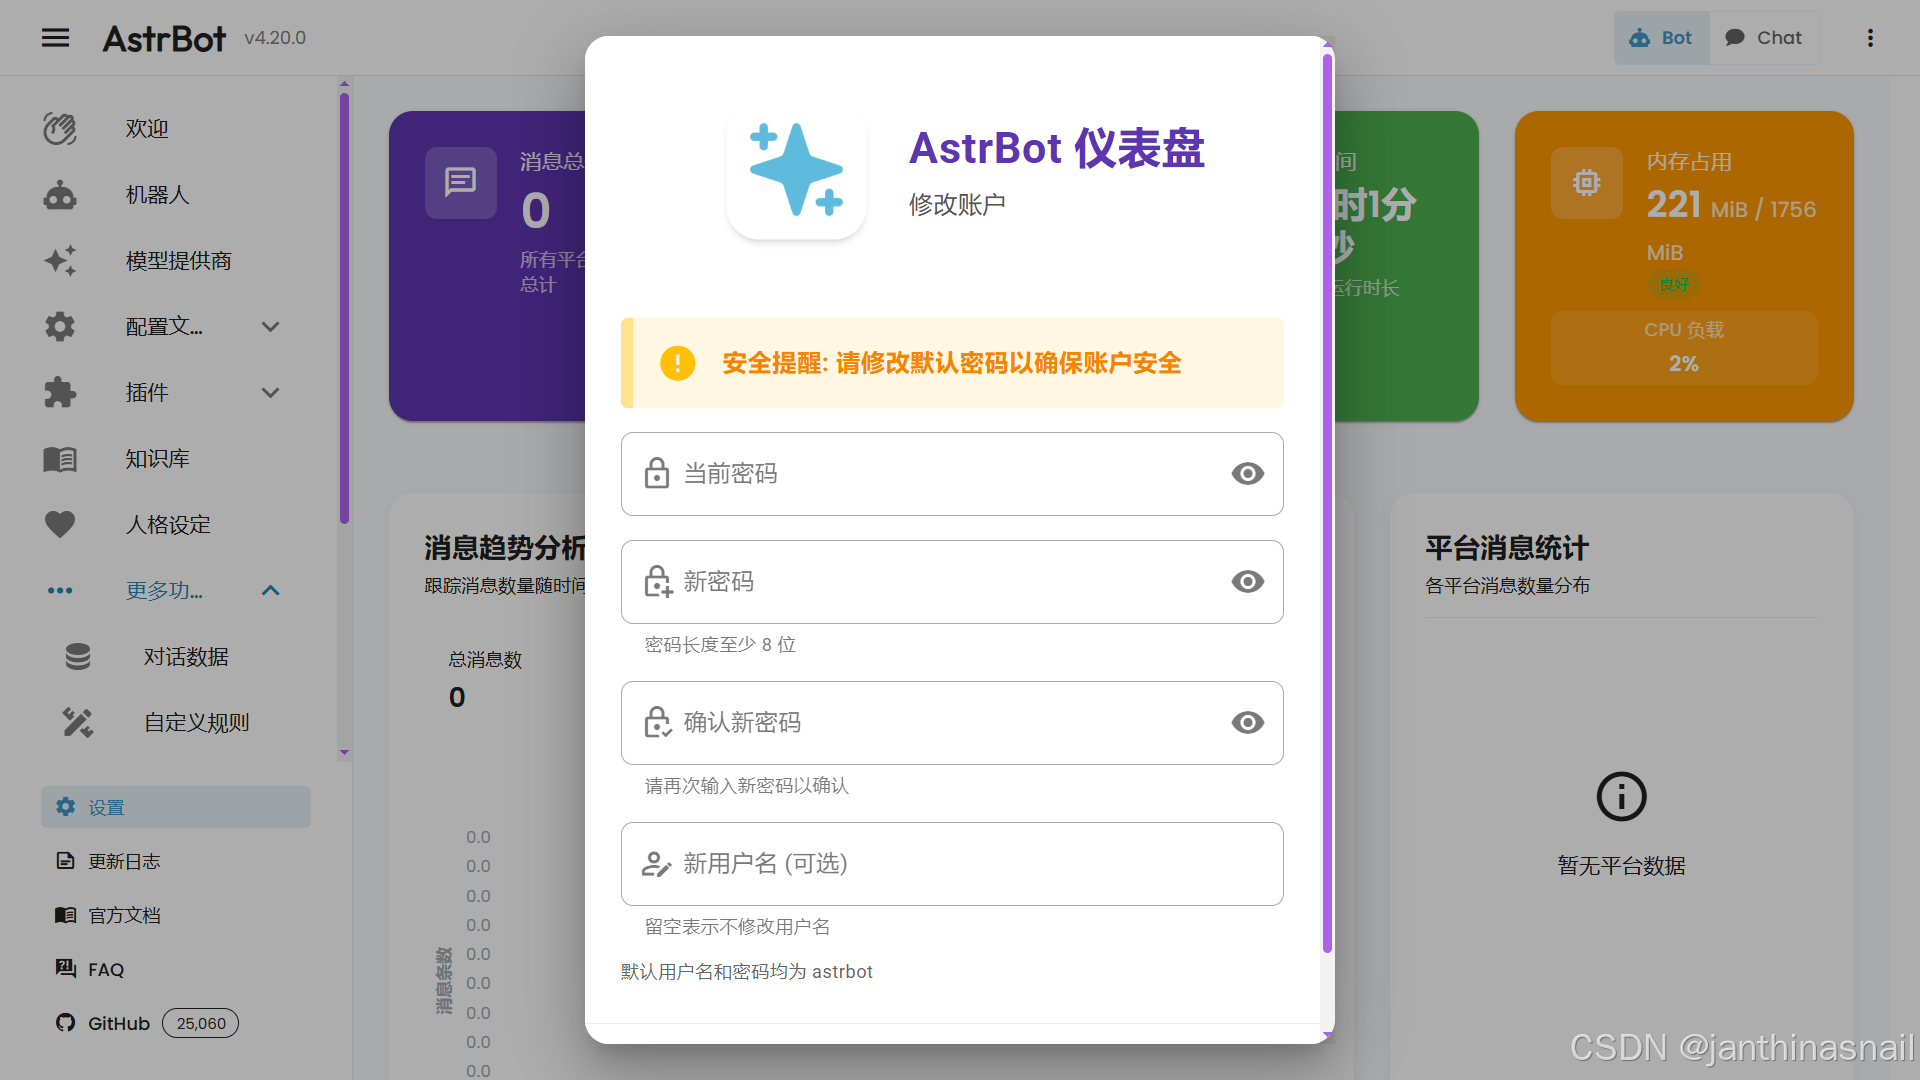This screenshot has height=1080, width=1920.
Task: Click the magic wand 自定义规则 icon
Action: (x=78, y=723)
